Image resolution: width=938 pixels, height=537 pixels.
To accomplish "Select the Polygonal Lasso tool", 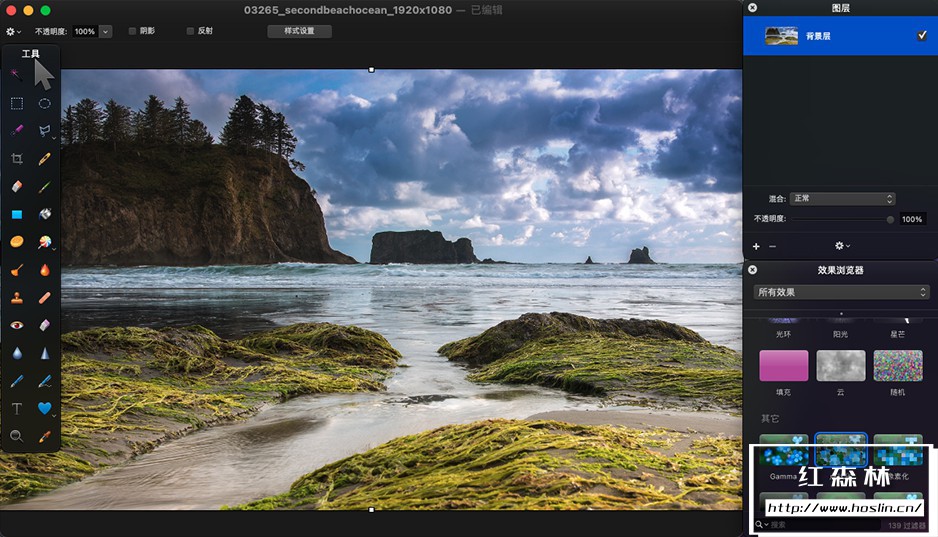I will (x=44, y=130).
